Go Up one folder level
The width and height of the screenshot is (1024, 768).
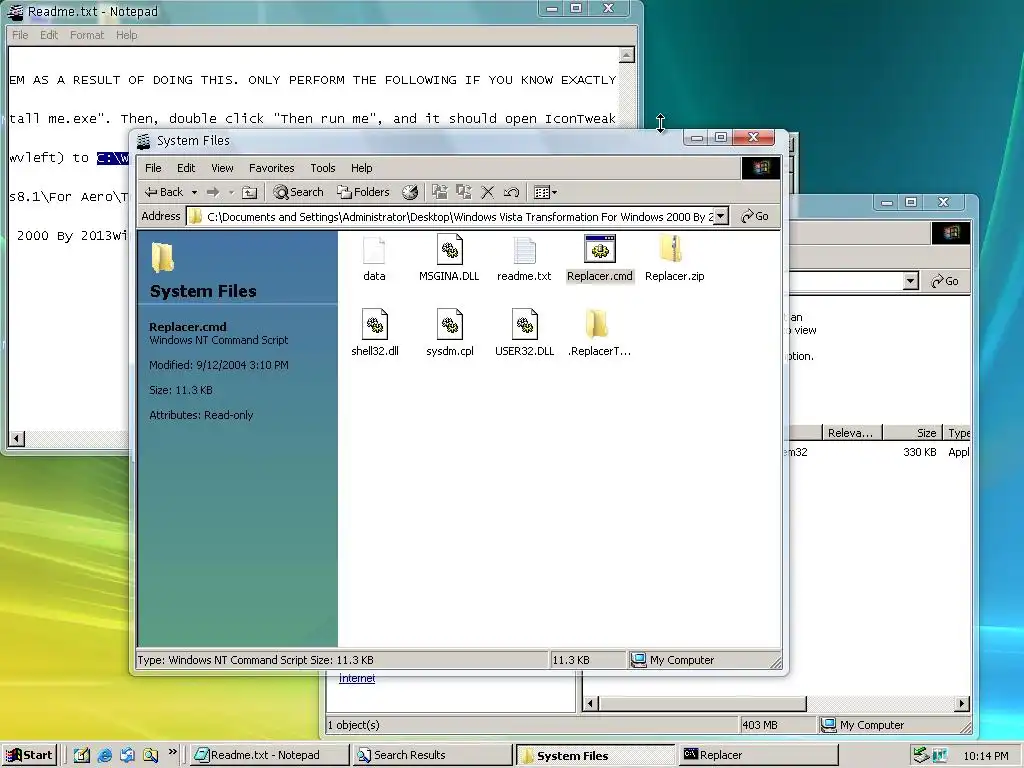[x=249, y=192]
